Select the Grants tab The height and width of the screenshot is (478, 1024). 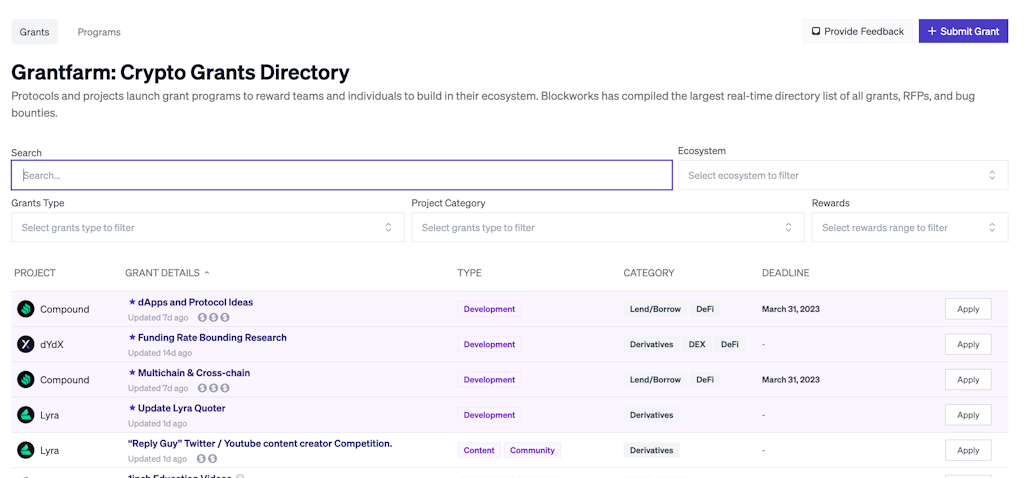coord(35,32)
